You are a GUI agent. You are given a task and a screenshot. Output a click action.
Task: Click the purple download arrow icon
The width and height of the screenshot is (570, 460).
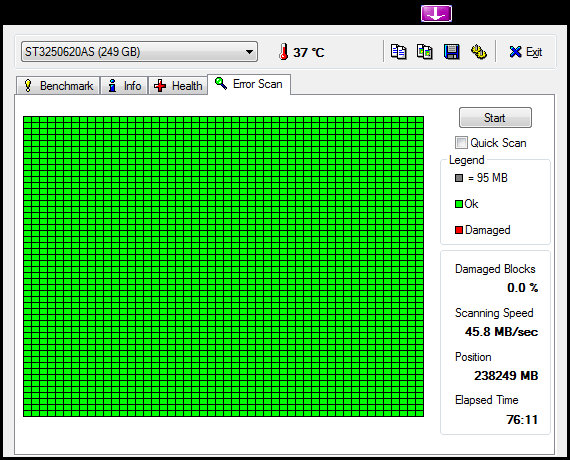436,13
